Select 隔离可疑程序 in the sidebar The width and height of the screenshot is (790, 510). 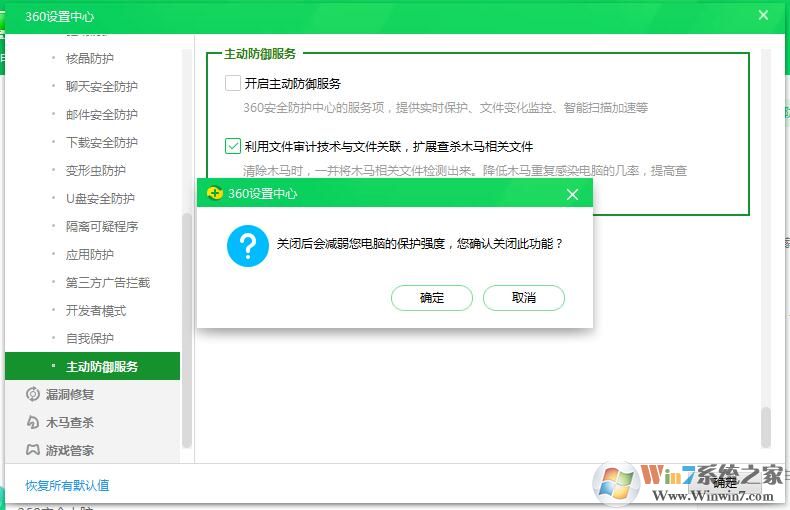102,226
